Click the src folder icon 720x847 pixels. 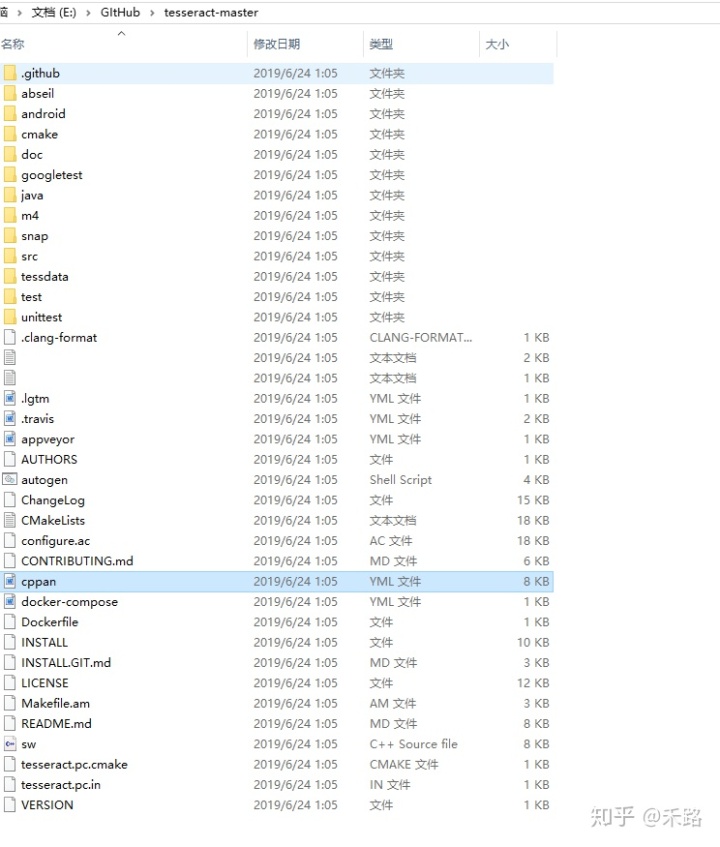coord(10,256)
